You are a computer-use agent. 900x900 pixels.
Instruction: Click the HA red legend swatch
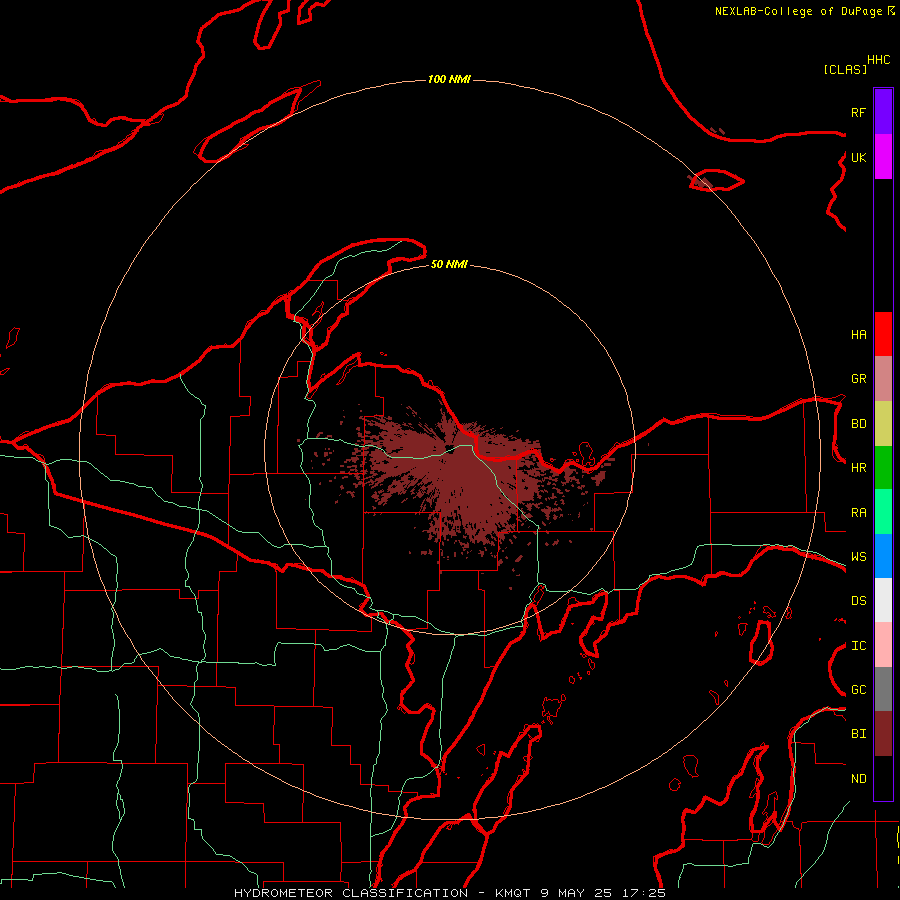coord(883,334)
